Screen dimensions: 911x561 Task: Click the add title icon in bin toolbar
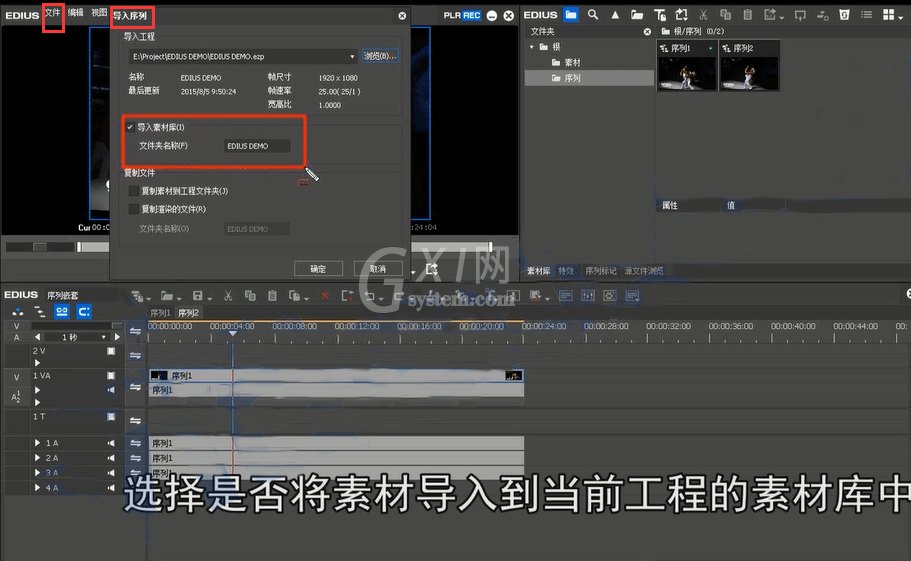(x=659, y=15)
